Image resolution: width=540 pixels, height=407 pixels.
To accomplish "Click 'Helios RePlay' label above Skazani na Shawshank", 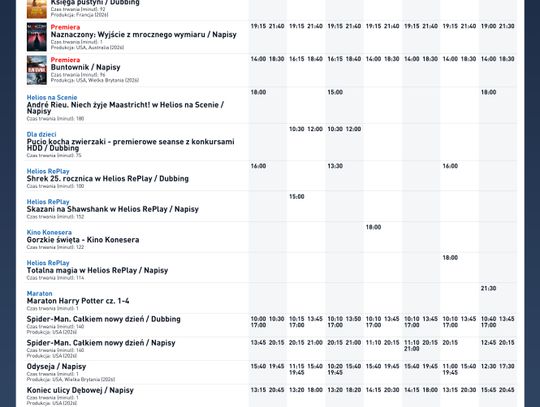I will pyautogui.click(x=48, y=202).
